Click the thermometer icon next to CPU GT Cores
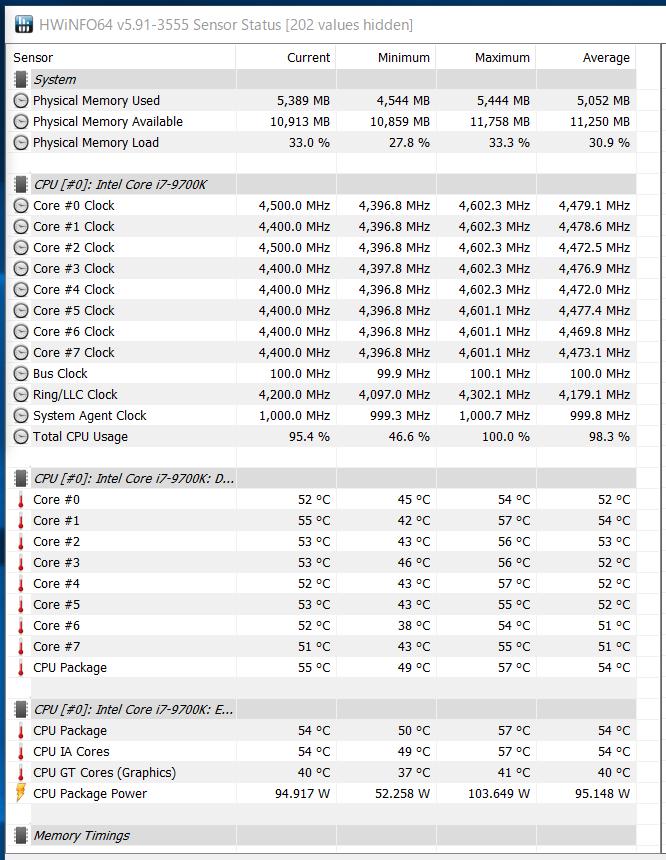The image size is (666, 860). 21,773
